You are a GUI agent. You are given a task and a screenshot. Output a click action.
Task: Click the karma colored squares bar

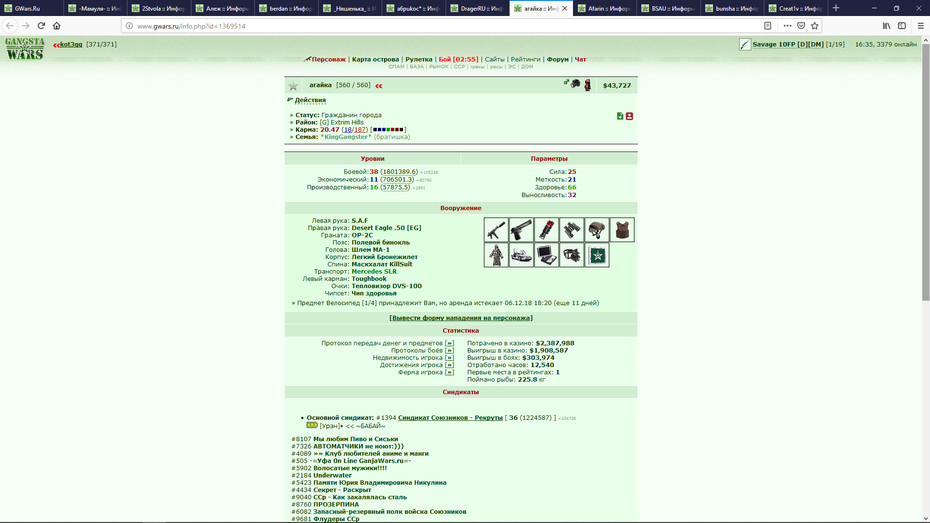pyautogui.click(x=388, y=129)
